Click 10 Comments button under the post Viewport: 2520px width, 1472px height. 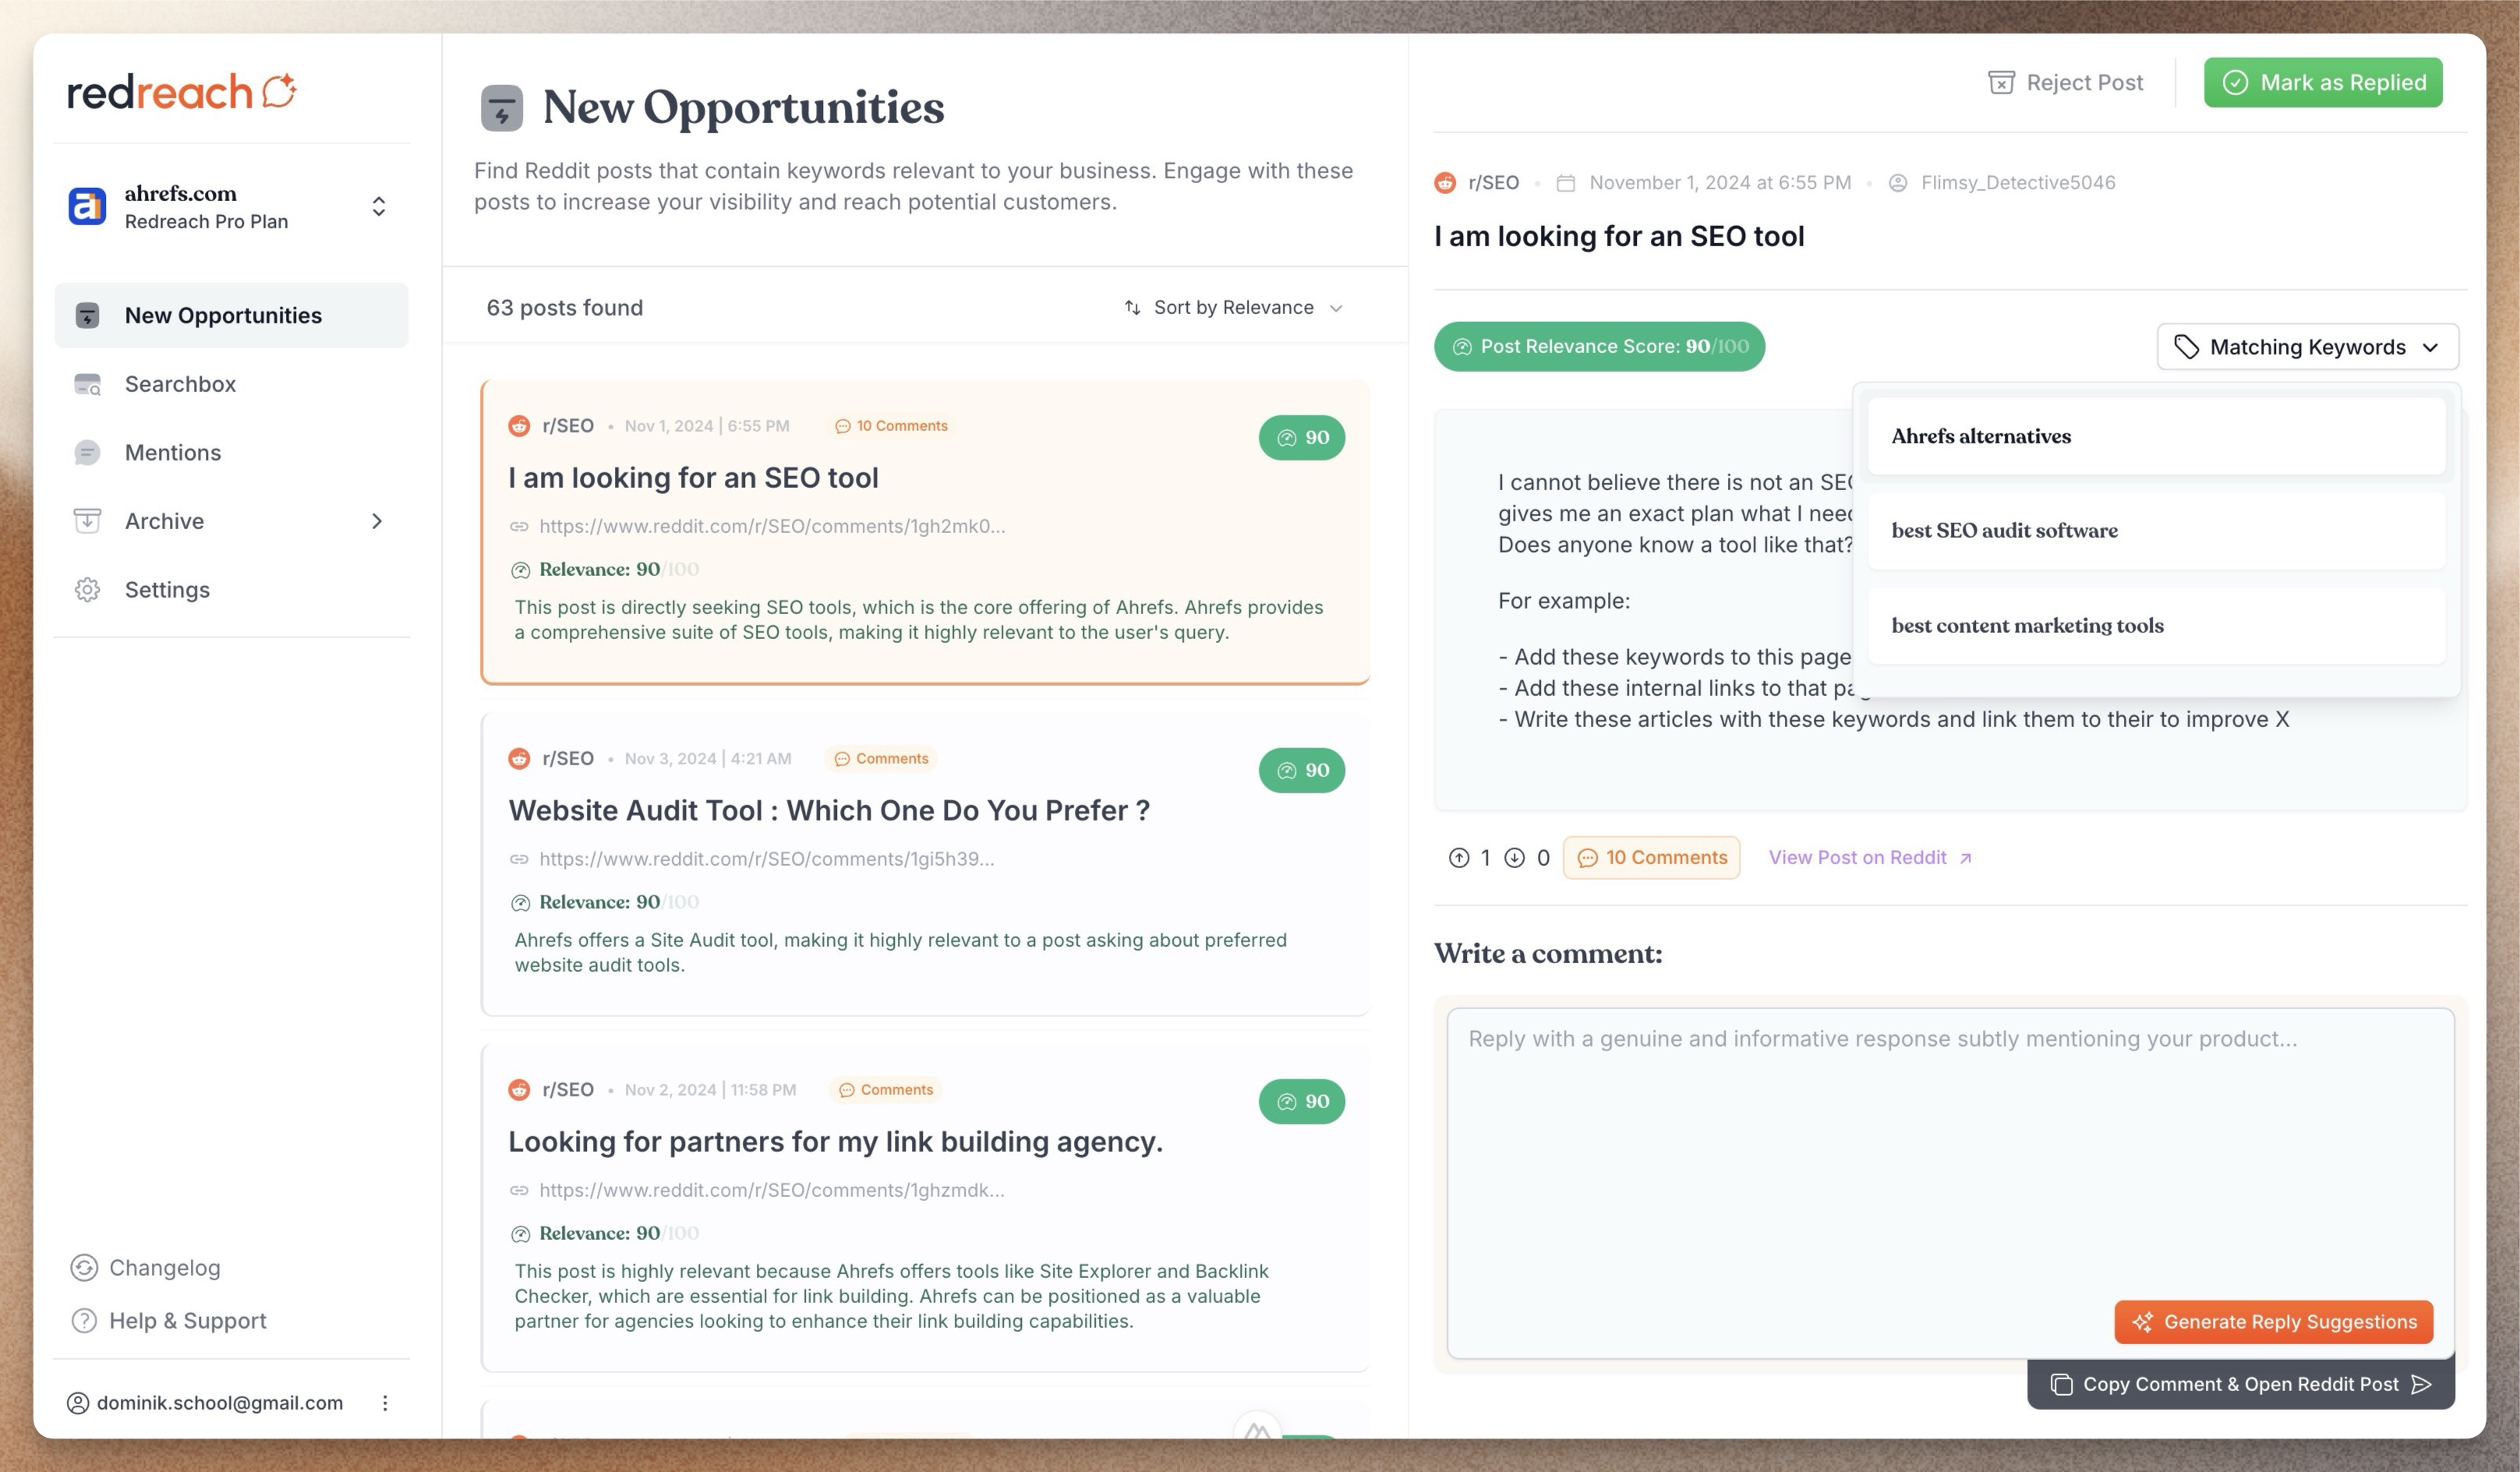[x=1651, y=858]
